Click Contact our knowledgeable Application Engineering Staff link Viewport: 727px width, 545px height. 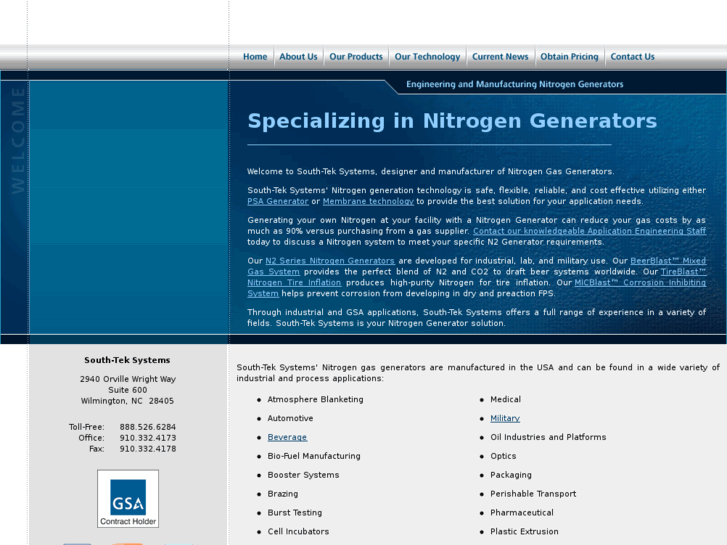point(589,231)
